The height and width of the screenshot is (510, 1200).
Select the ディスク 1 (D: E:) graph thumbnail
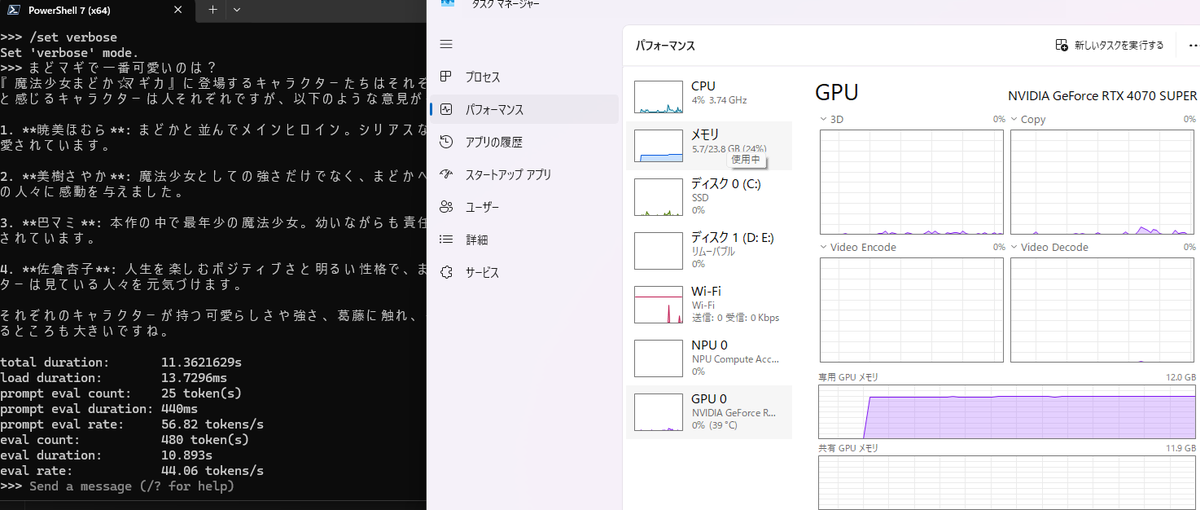[658, 251]
